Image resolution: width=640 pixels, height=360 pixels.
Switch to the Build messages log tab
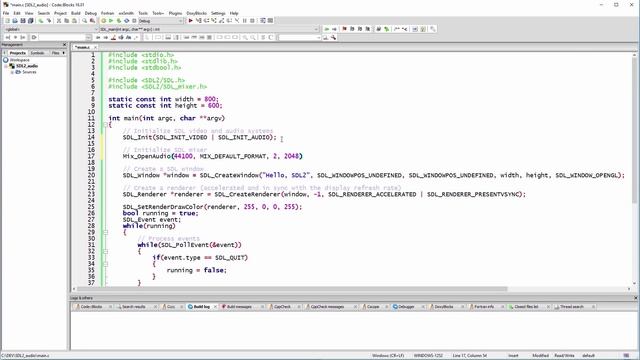click(x=240, y=307)
